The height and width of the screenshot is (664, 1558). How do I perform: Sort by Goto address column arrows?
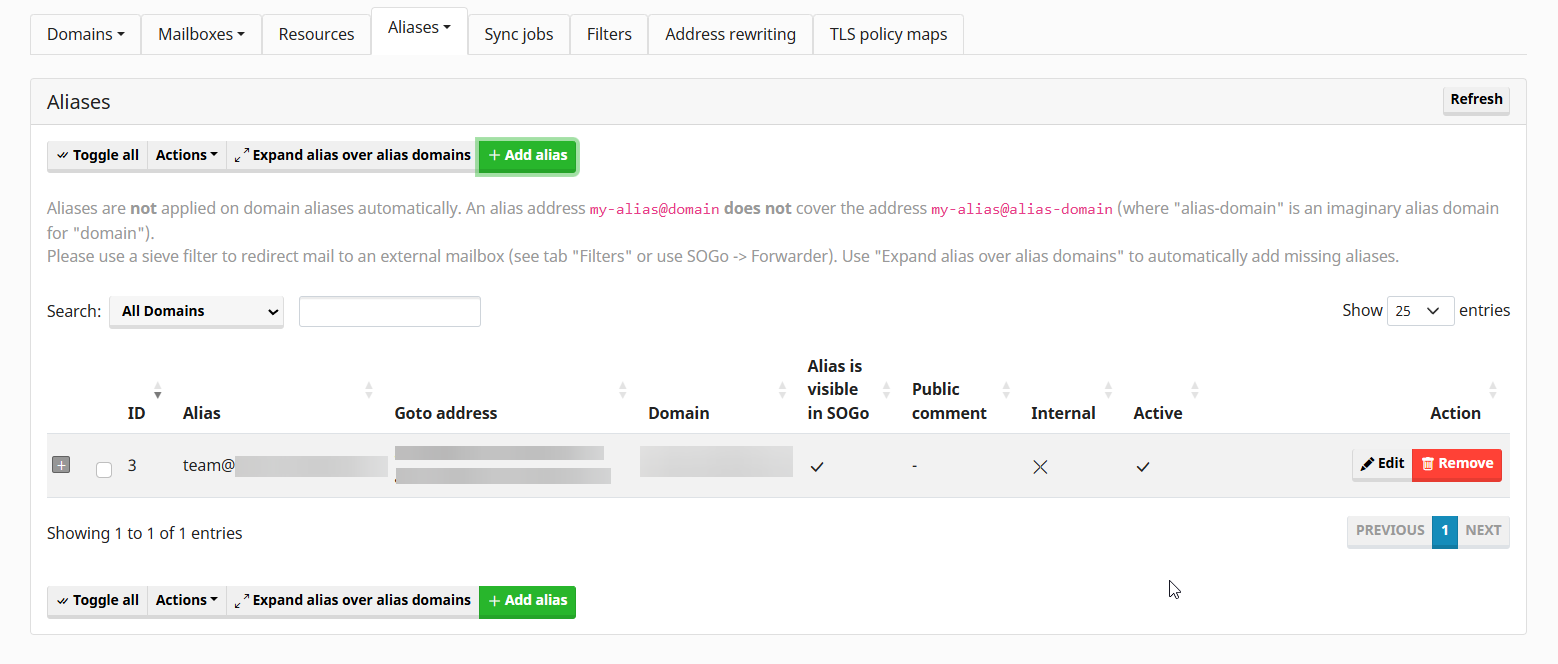coord(623,390)
